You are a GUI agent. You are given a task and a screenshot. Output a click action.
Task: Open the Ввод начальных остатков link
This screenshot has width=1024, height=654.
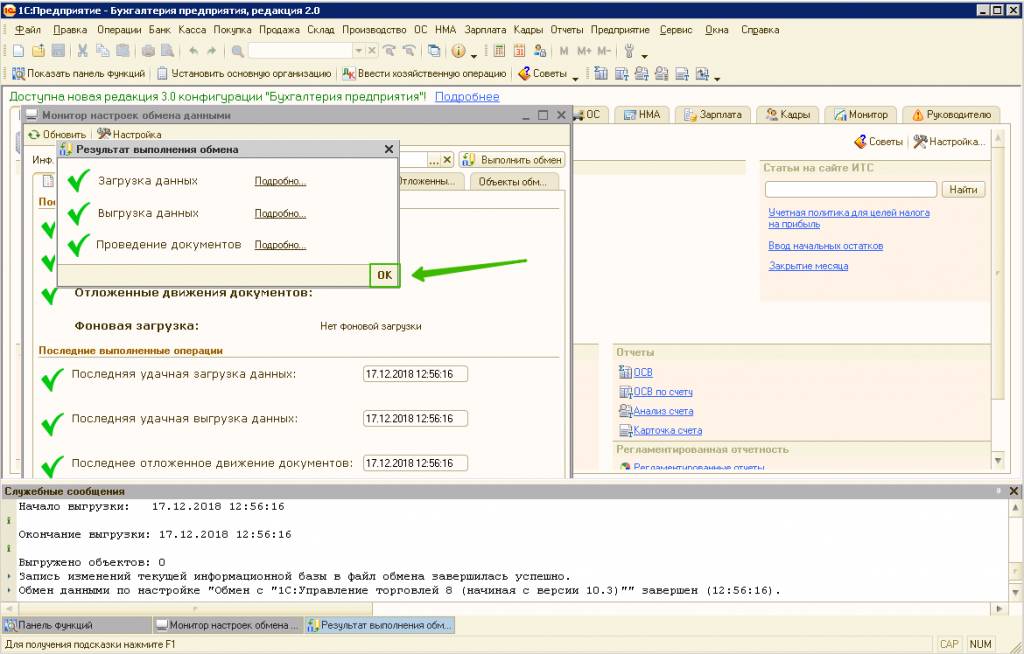(825, 246)
